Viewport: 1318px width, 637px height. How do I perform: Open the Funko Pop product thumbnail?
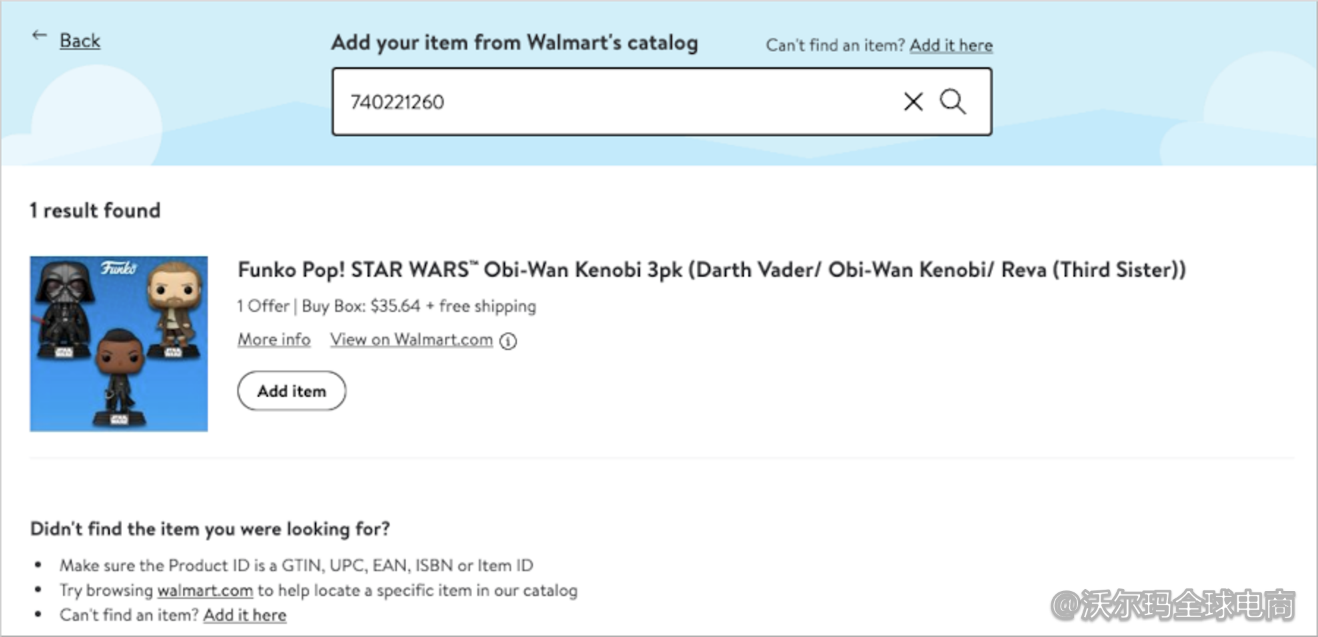pos(119,344)
